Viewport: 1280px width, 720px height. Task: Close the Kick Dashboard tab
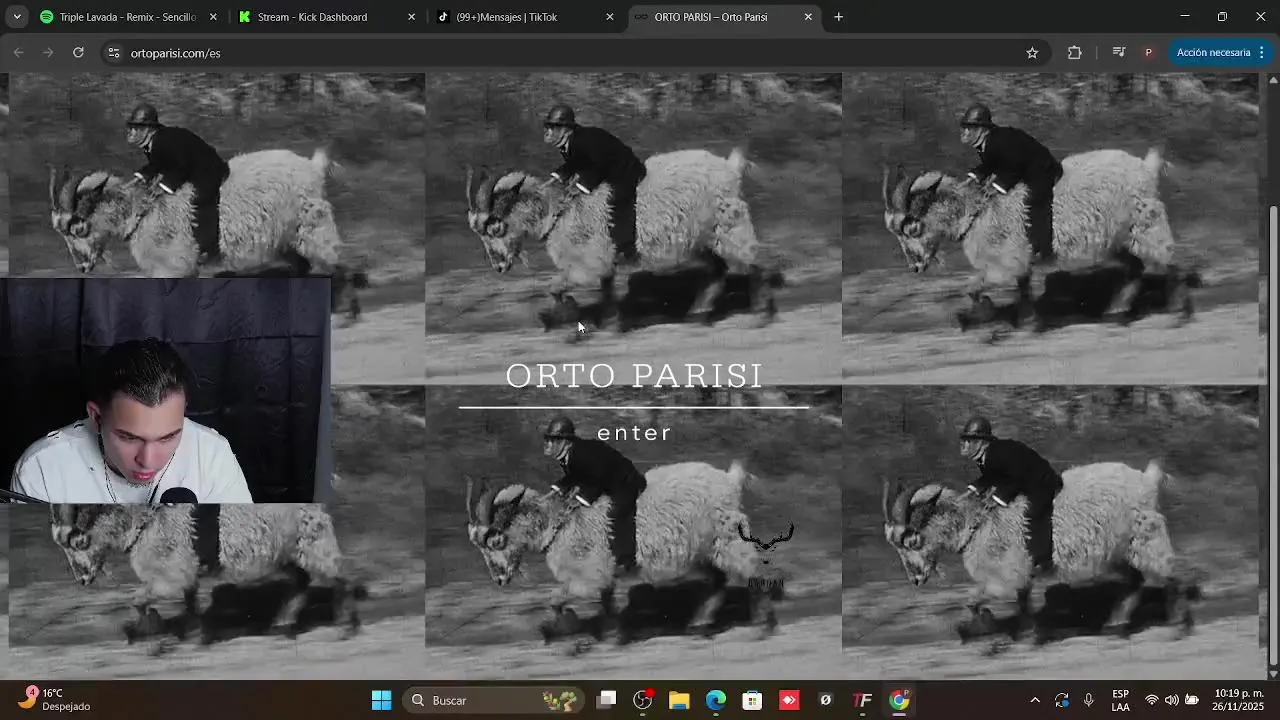(411, 17)
